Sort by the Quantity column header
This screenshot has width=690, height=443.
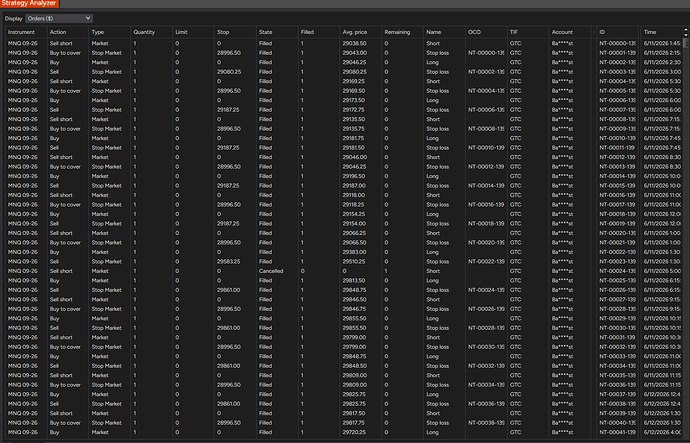coord(151,32)
